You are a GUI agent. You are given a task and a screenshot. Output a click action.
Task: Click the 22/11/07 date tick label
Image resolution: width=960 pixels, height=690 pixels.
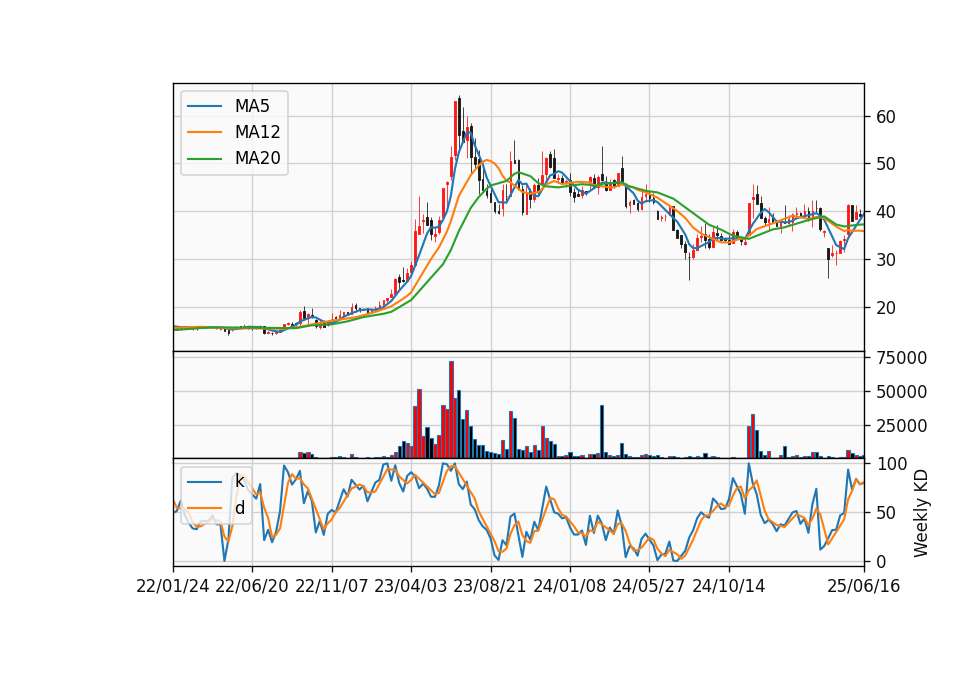click(332, 586)
